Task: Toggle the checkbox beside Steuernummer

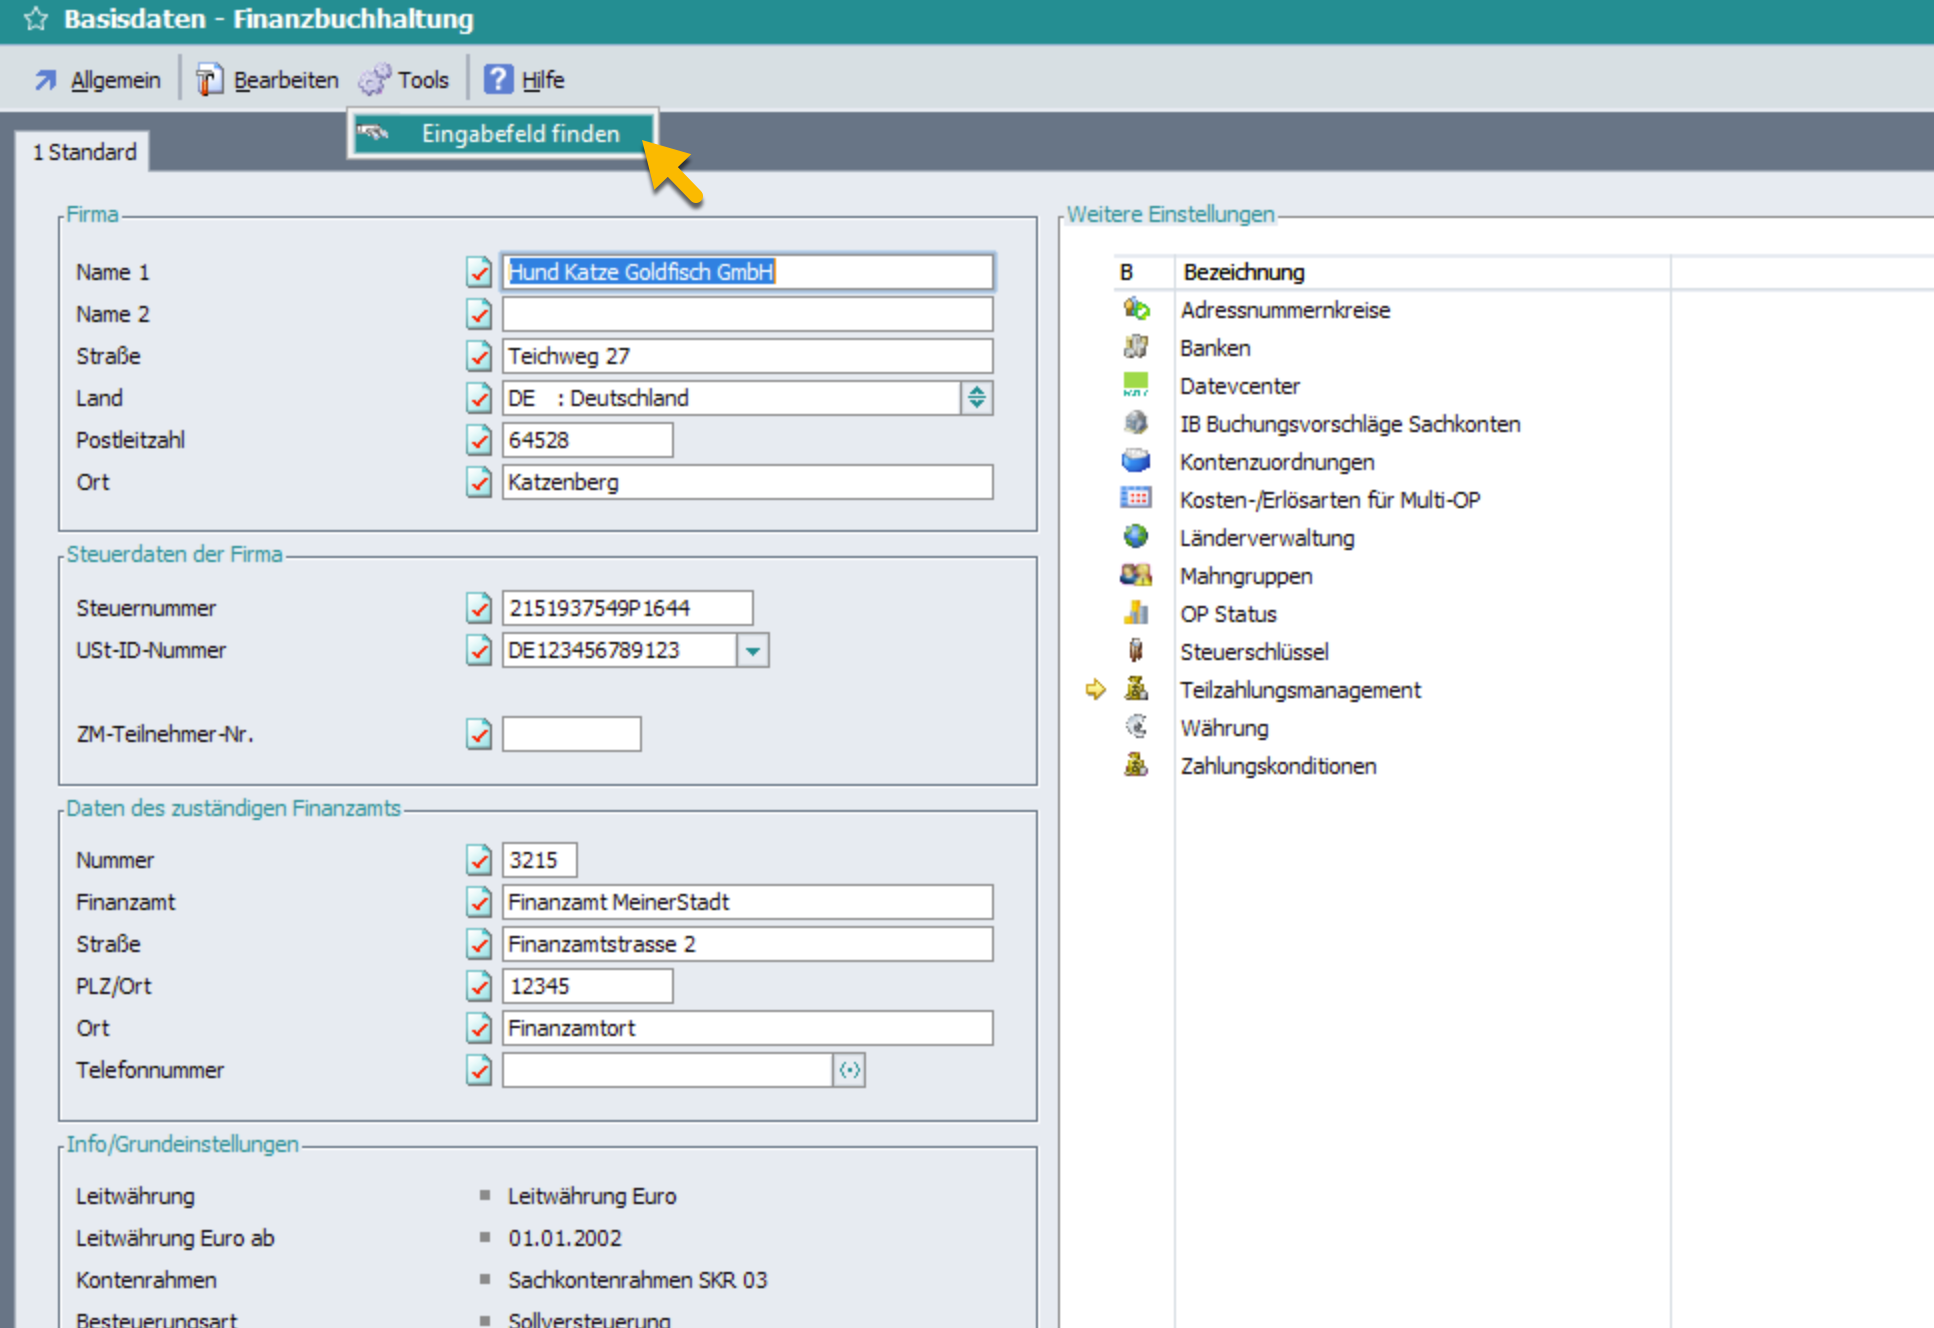Action: [x=479, y=608]
